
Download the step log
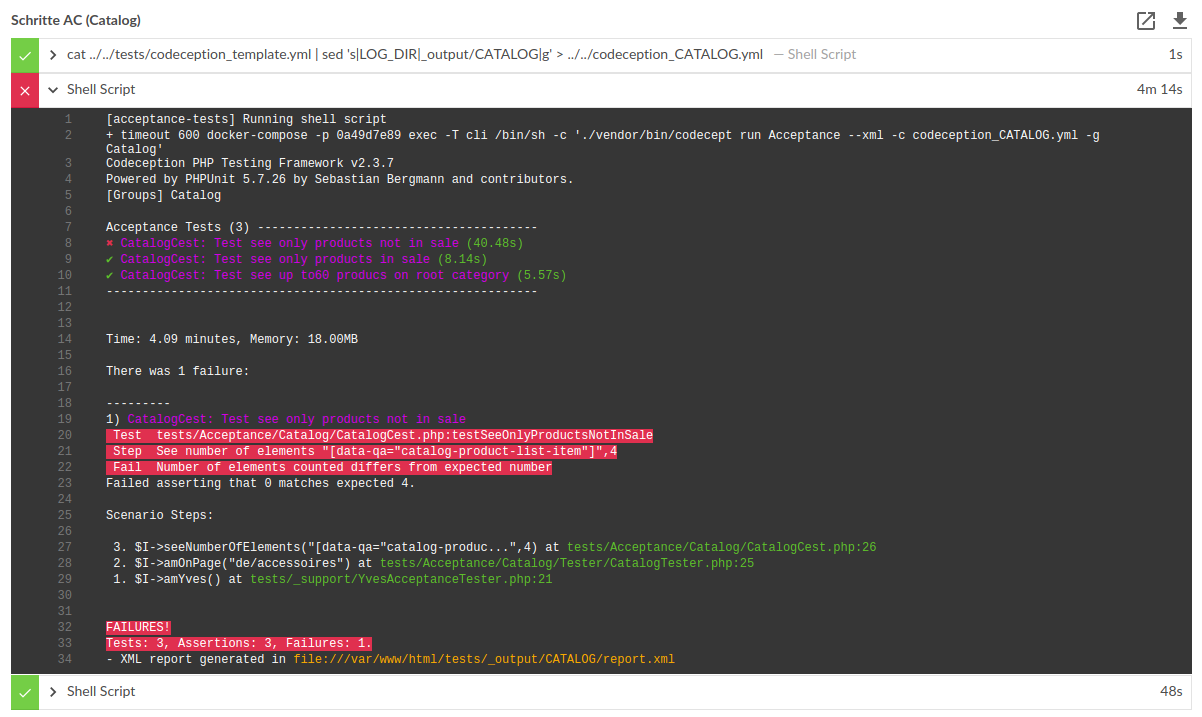(1179, 21)
